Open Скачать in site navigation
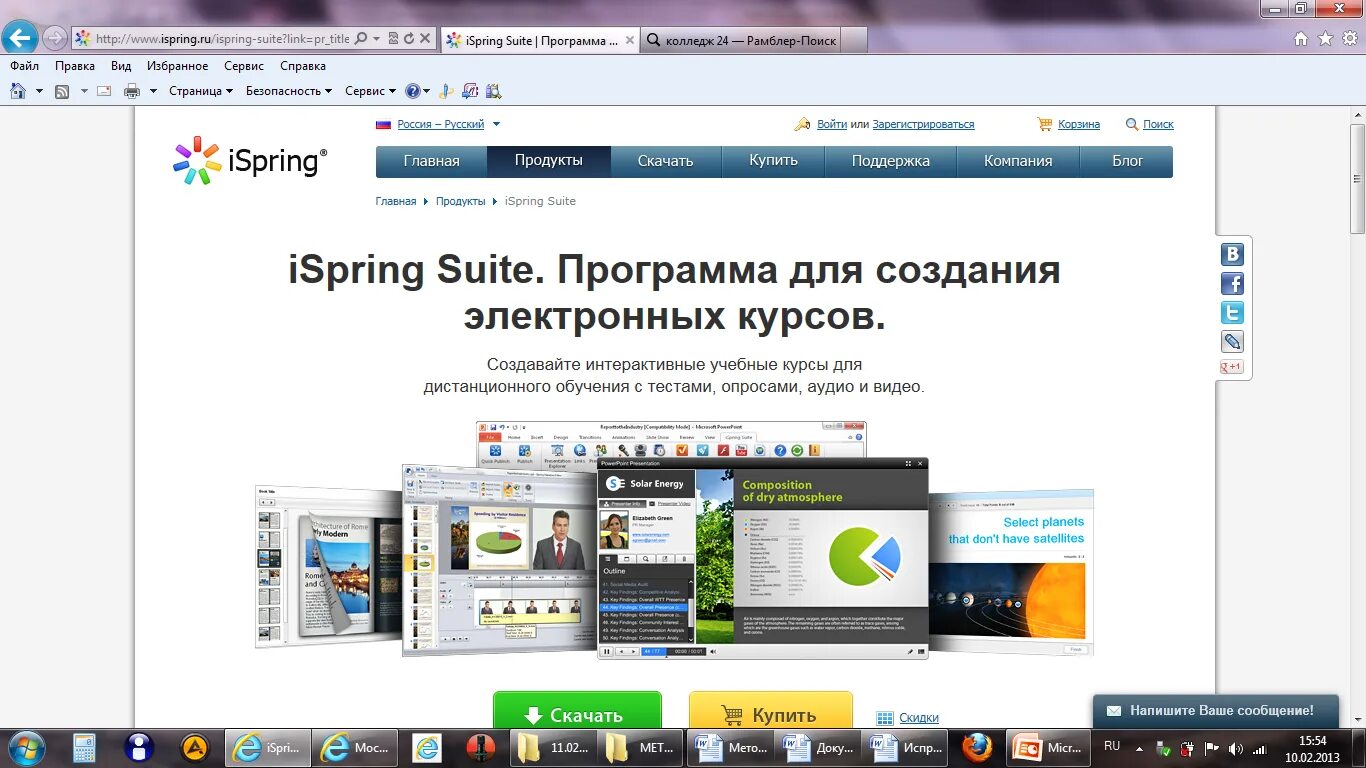1366x768 pixels. tap(666, 161)
